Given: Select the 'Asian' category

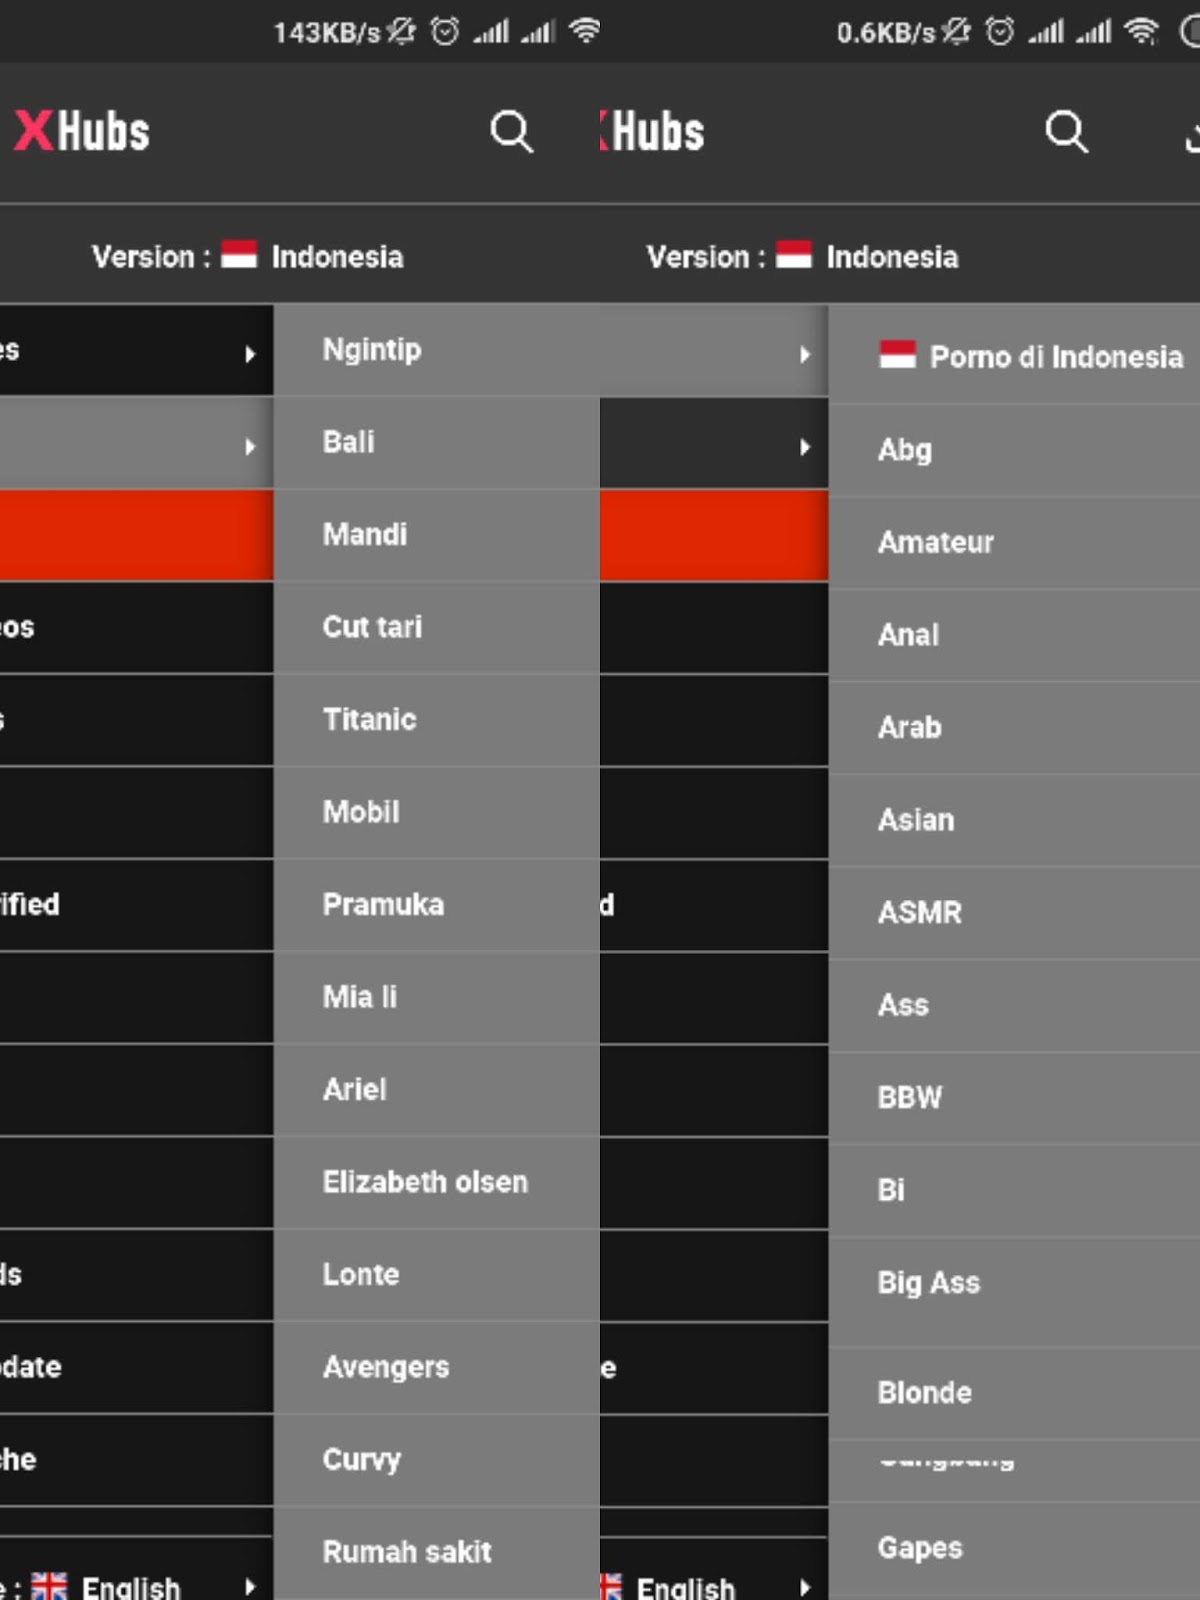Looking at the screenshot, I should [1014, 820].
